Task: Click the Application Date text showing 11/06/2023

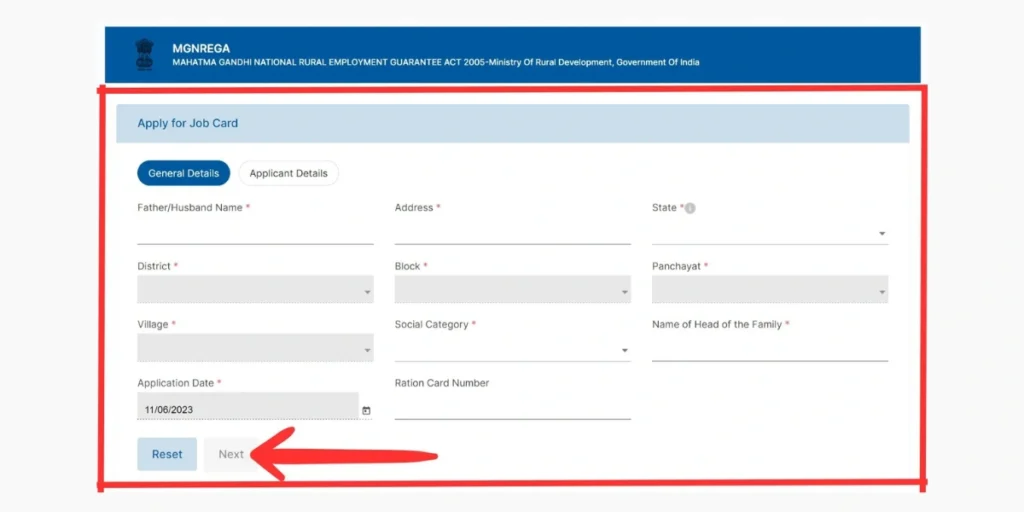Action: [x=169, y=409]
